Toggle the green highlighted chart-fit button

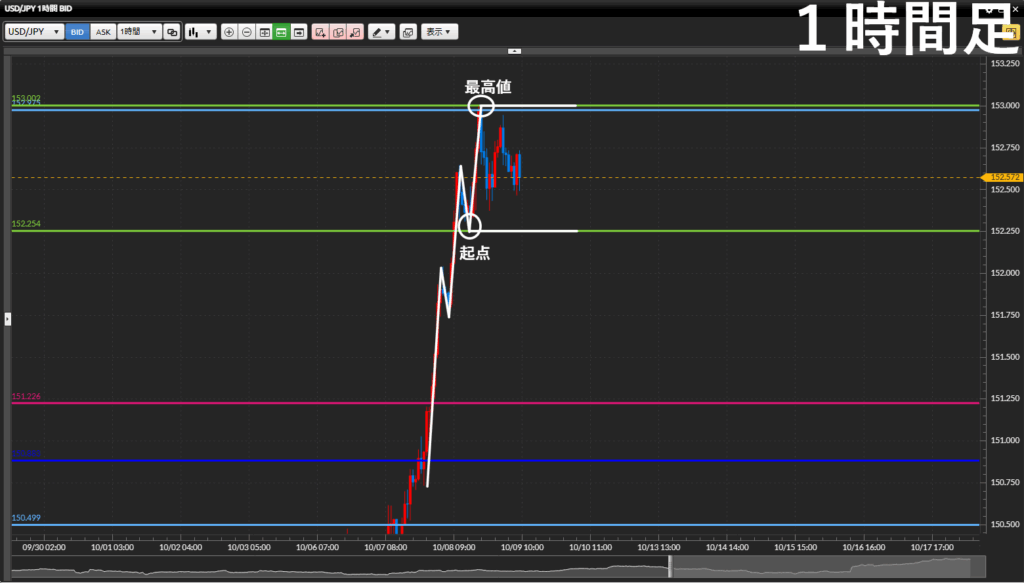click(x=282, y=32)
